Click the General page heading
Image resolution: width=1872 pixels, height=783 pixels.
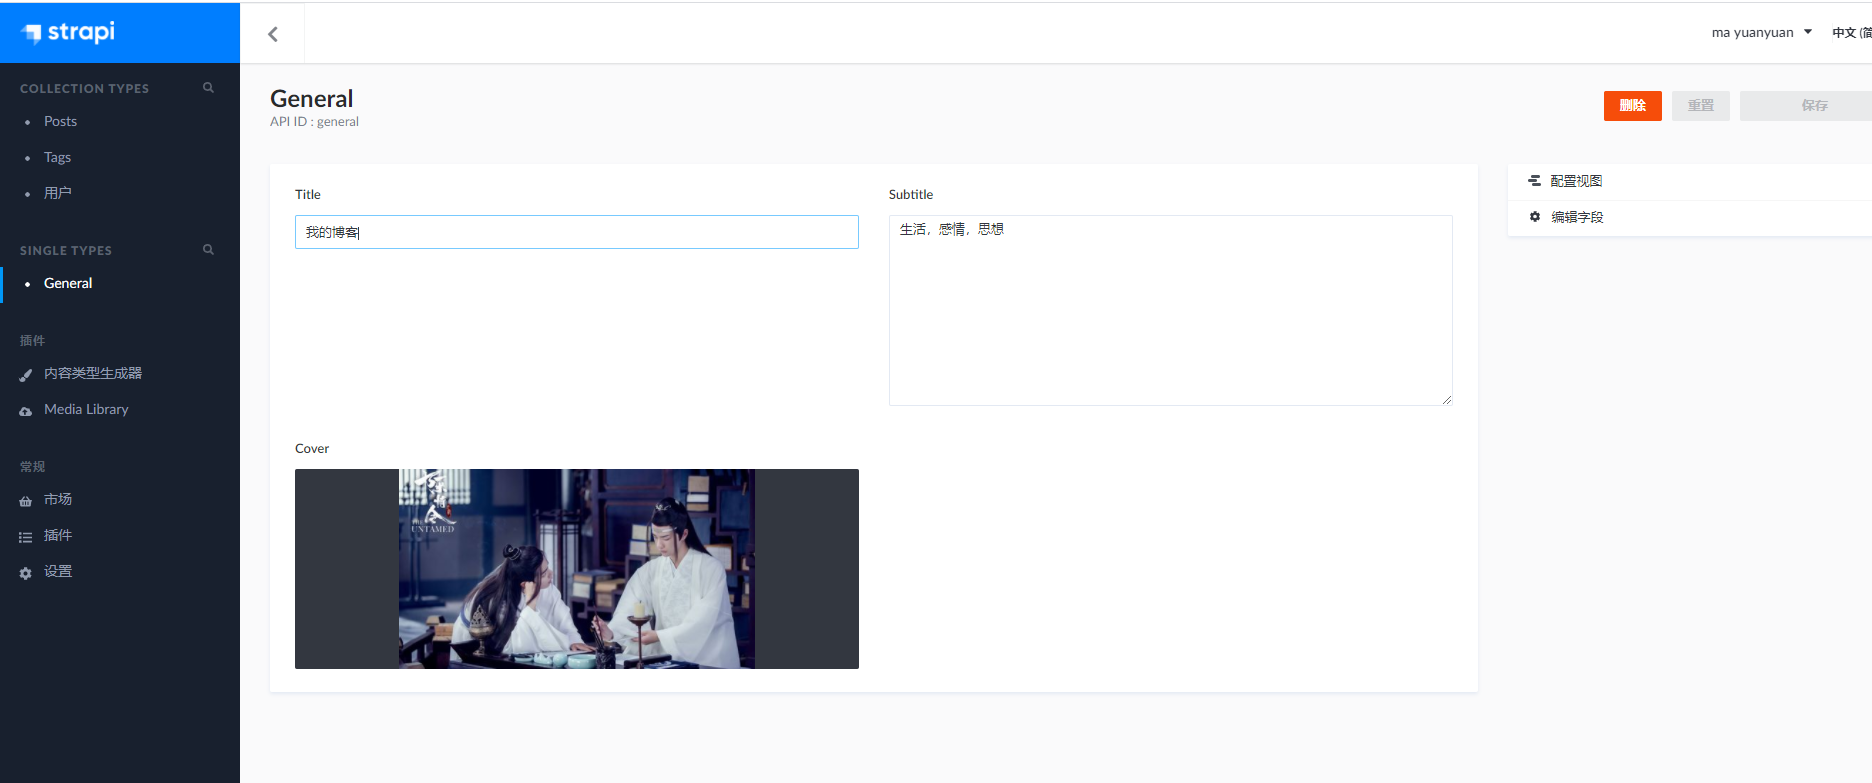tap(312, 98)
